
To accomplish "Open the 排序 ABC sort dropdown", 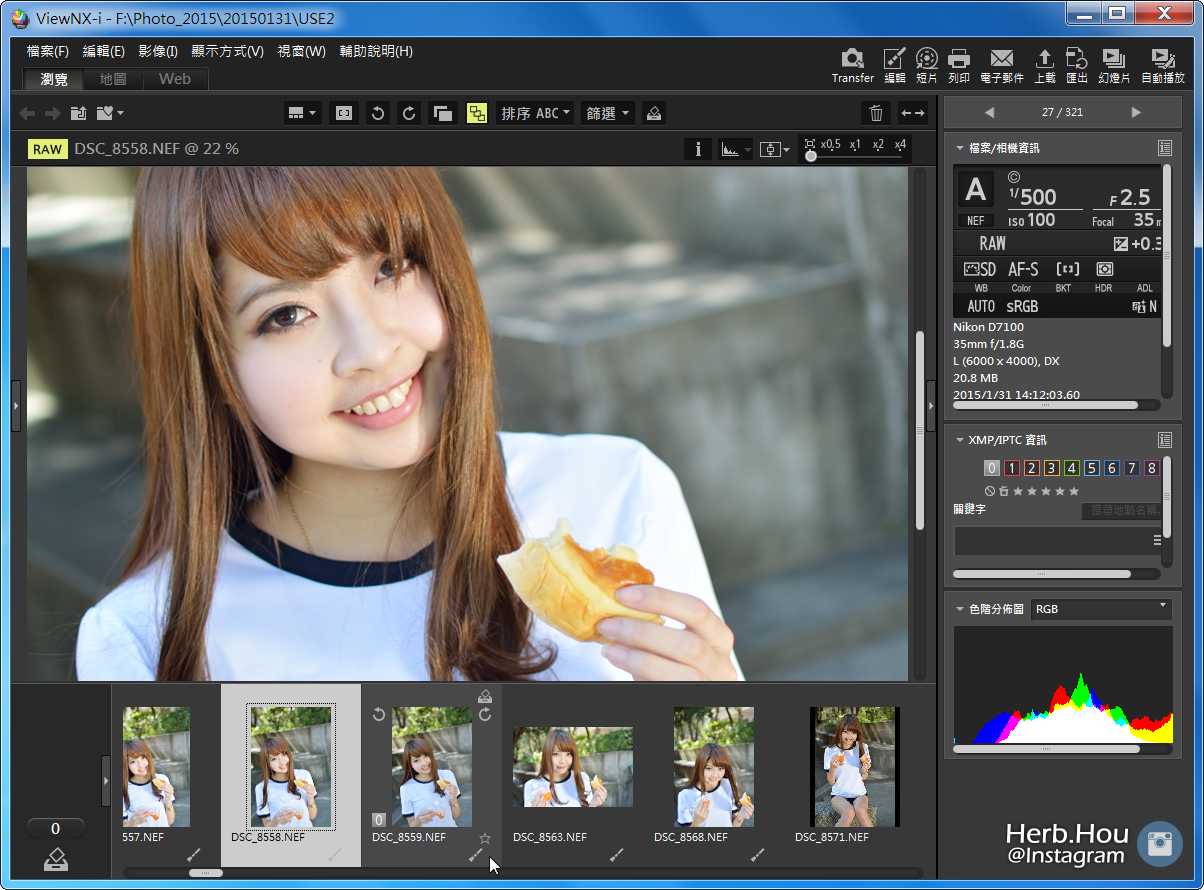I will pyautogui.click(x=535, y=113).
